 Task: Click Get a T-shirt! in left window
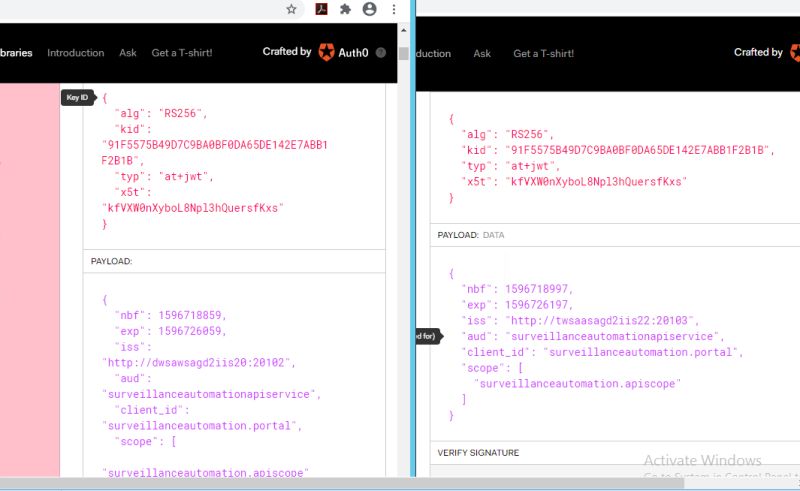pyautogui.click(x=182, y=53)
